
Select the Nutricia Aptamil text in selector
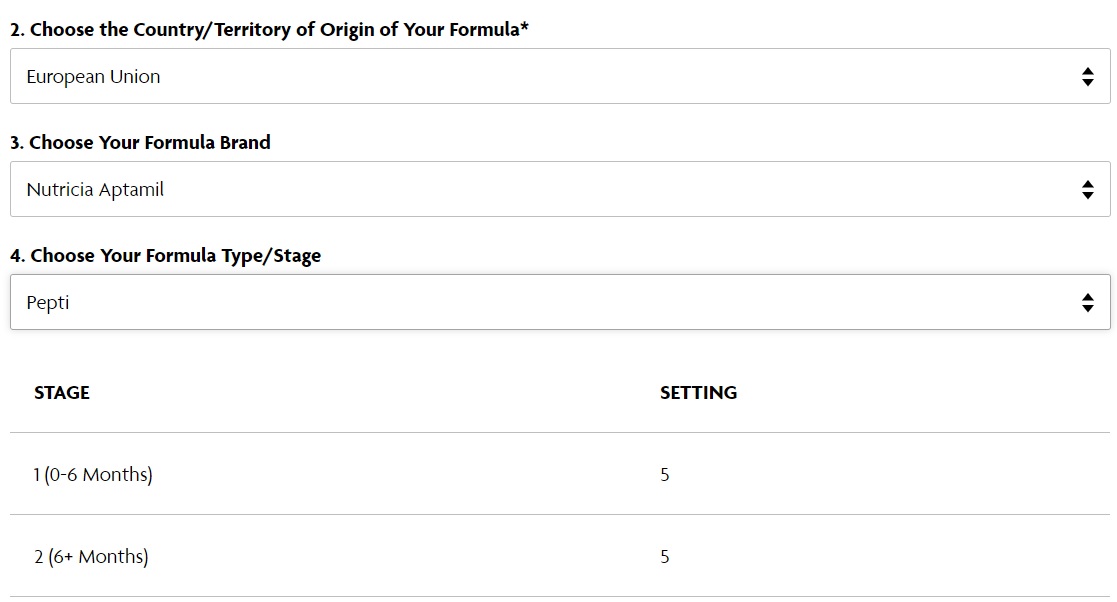[x=95, y=190]
